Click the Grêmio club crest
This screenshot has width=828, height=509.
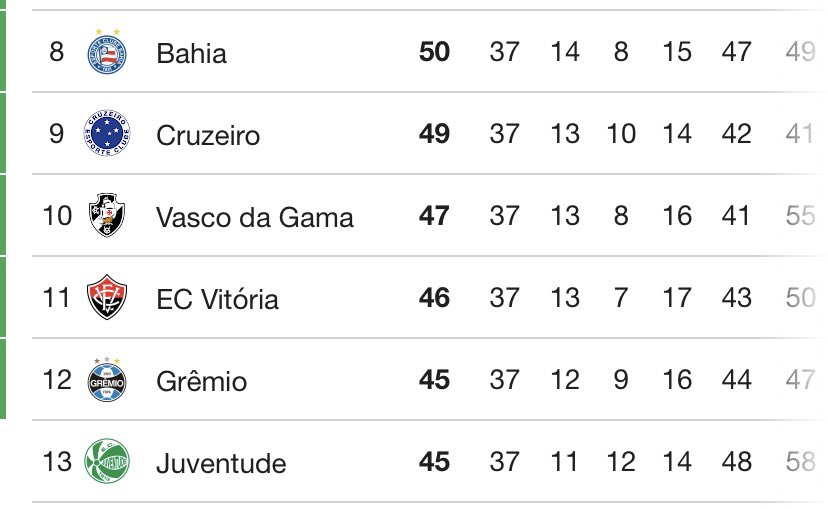[x=107, y=380]
